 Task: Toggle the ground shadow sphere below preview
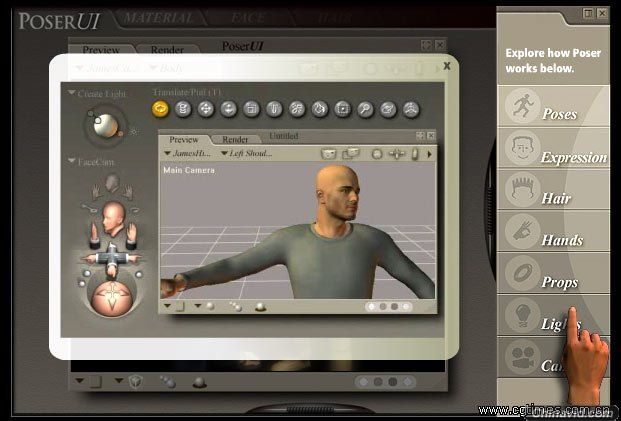click(x=261, y=307)
